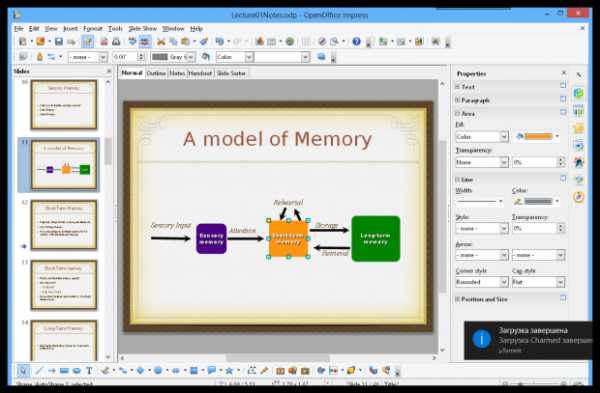Select the Text tool in drawing toolbar
Image resolution: width=600 pixels, height=393 pixels.
(x=89, y=370)
